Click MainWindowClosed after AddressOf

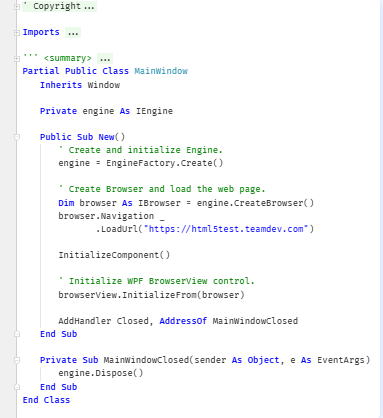255,321
